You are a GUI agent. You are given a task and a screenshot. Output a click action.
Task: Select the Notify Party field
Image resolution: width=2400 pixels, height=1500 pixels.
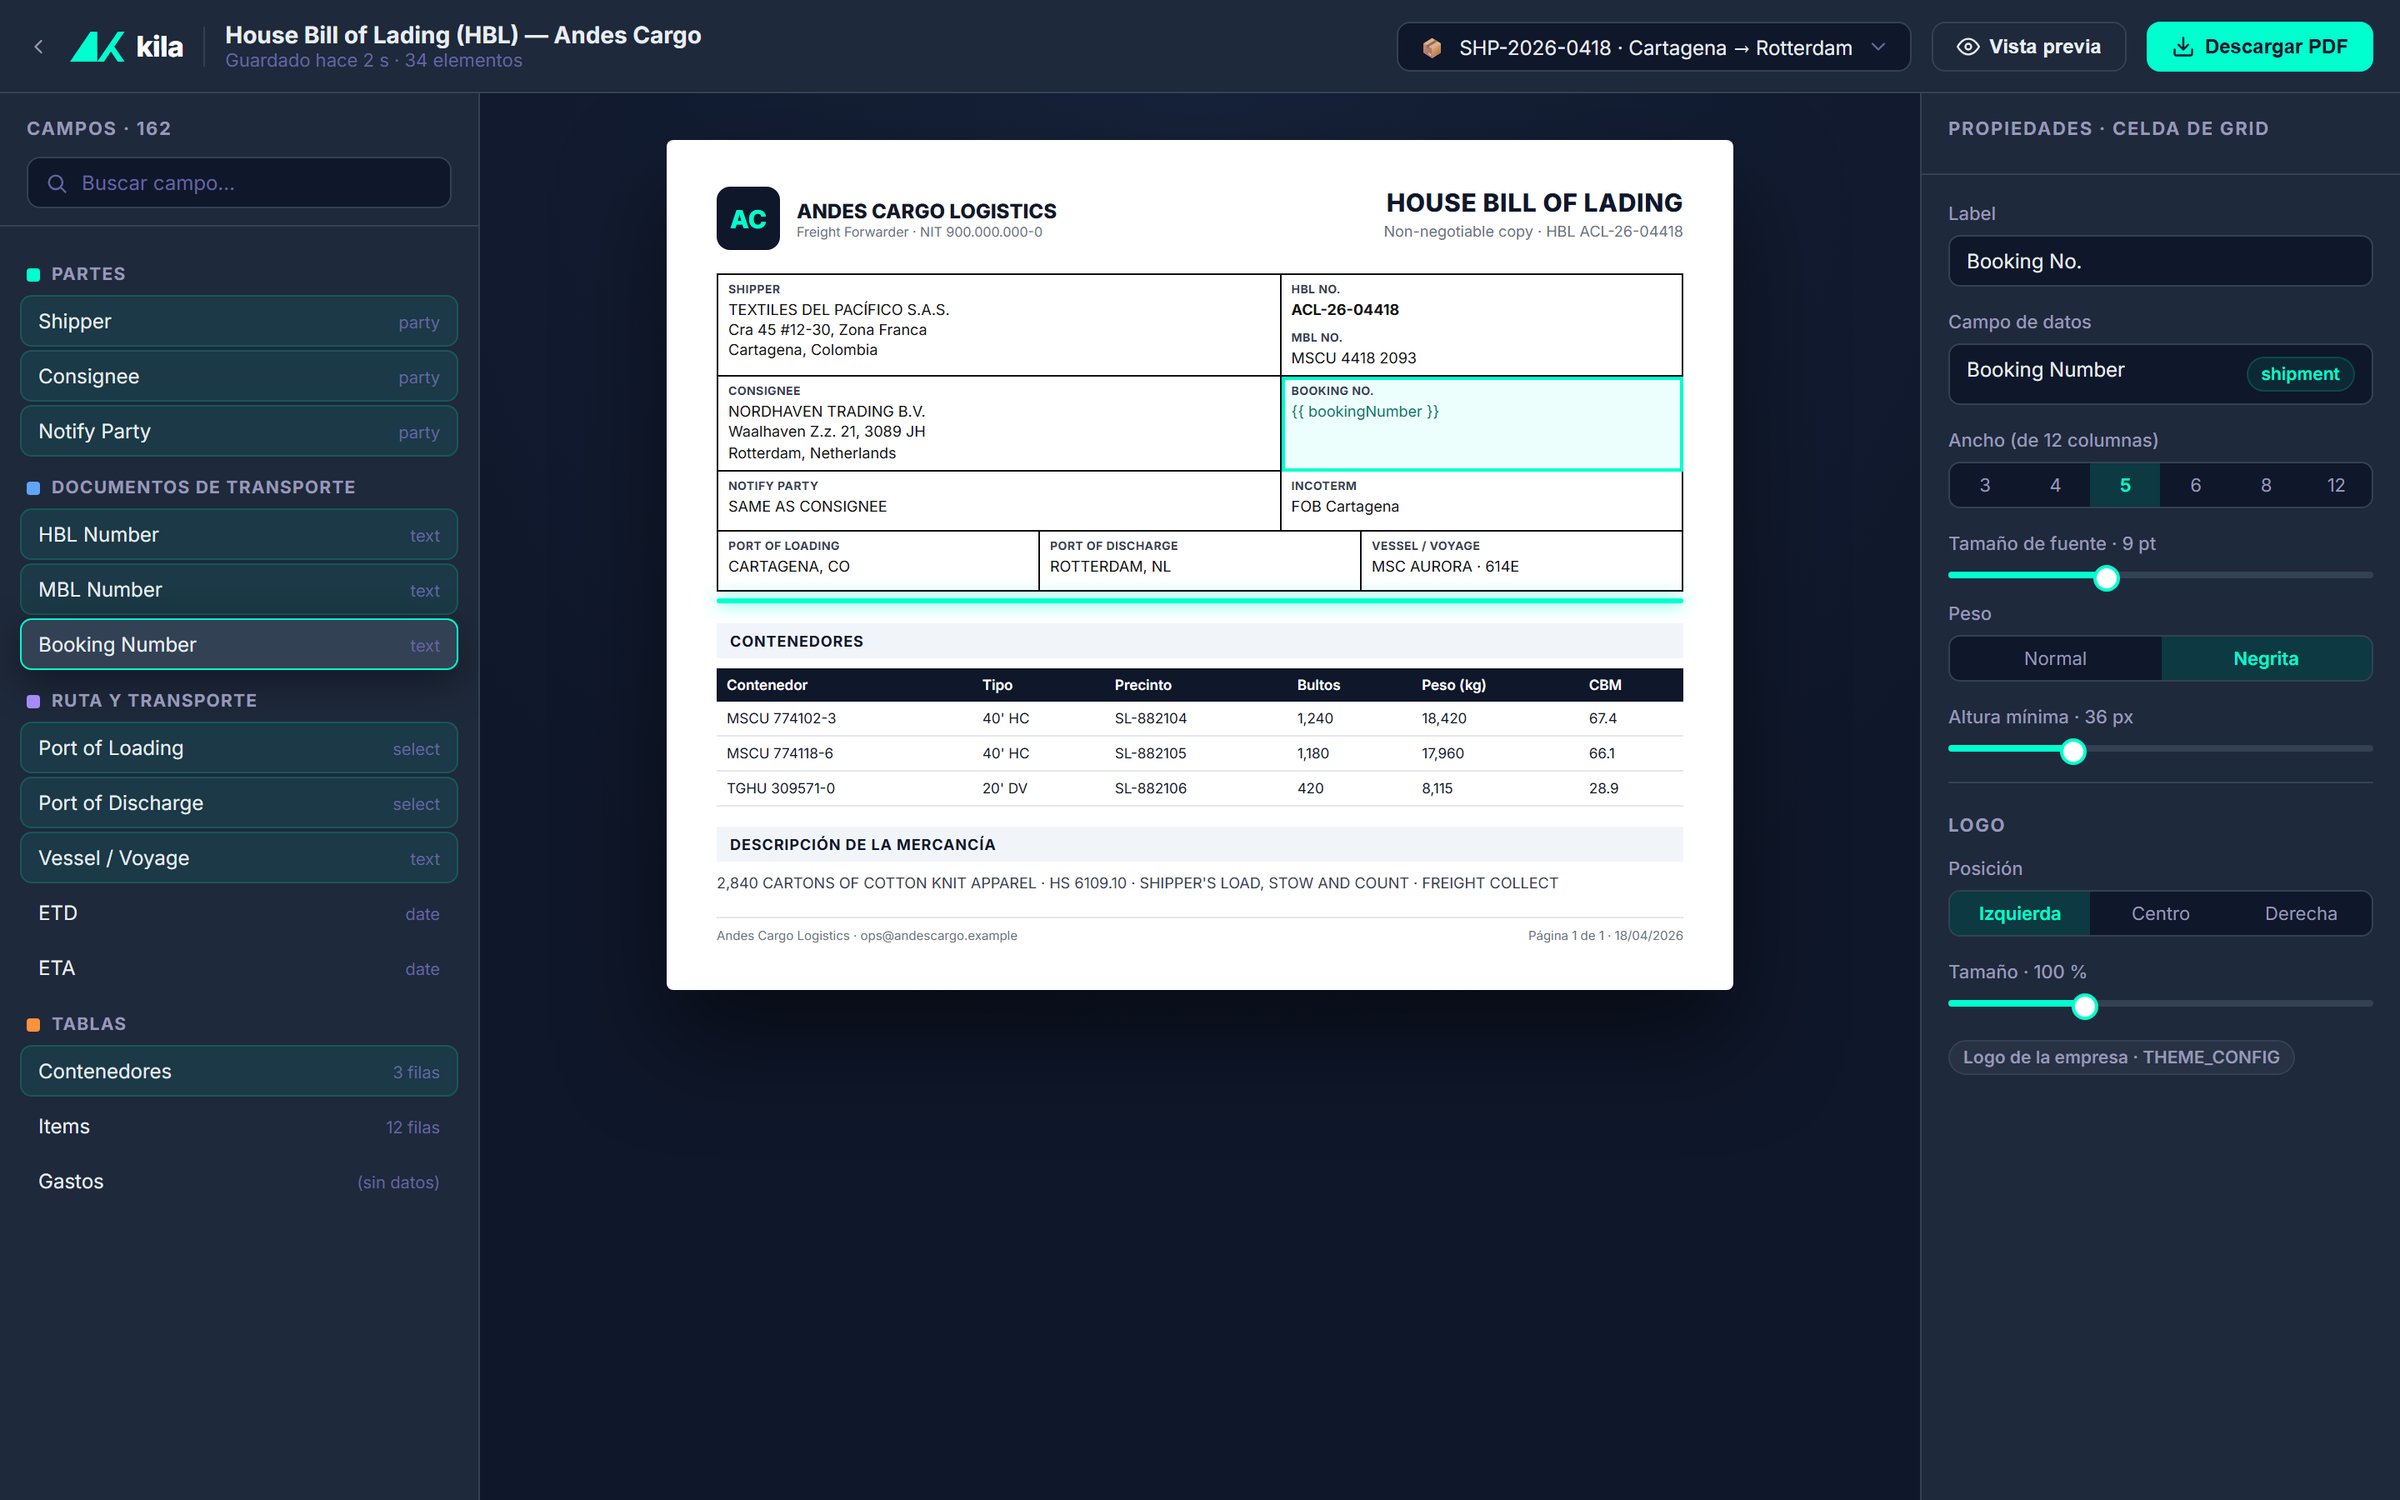click(238, 431)
